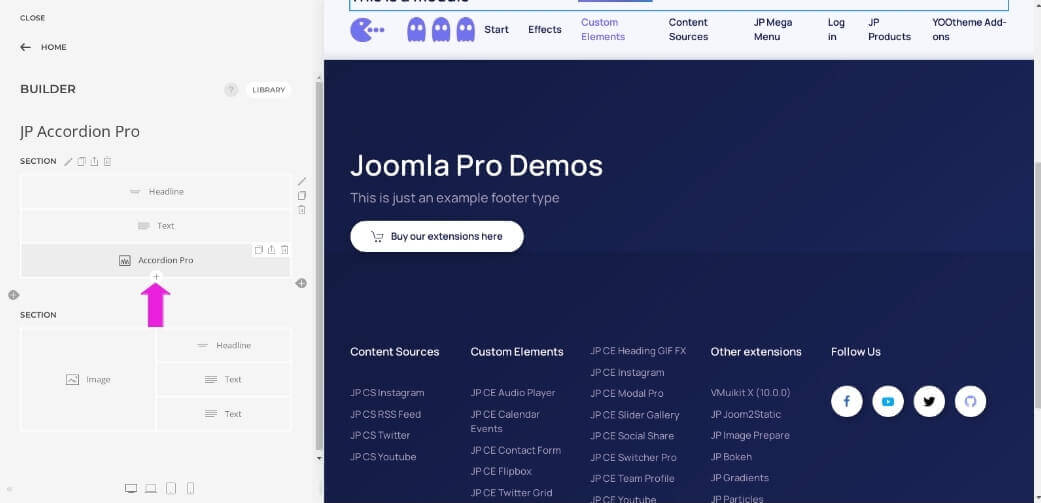Switch preview to tablet view icon
This screenshot has width=1041, height=503.
(171, 488)
